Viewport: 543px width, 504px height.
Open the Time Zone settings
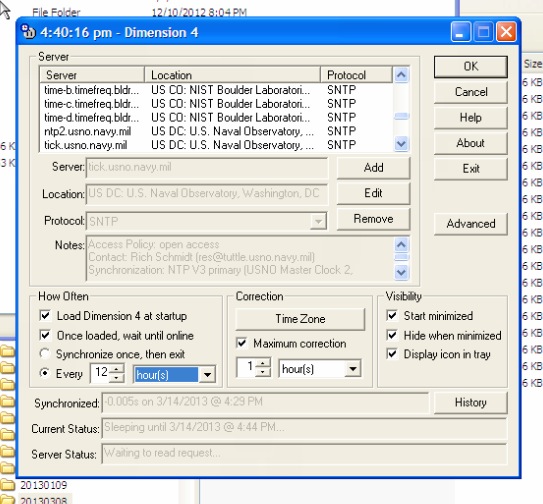point(300,319)
